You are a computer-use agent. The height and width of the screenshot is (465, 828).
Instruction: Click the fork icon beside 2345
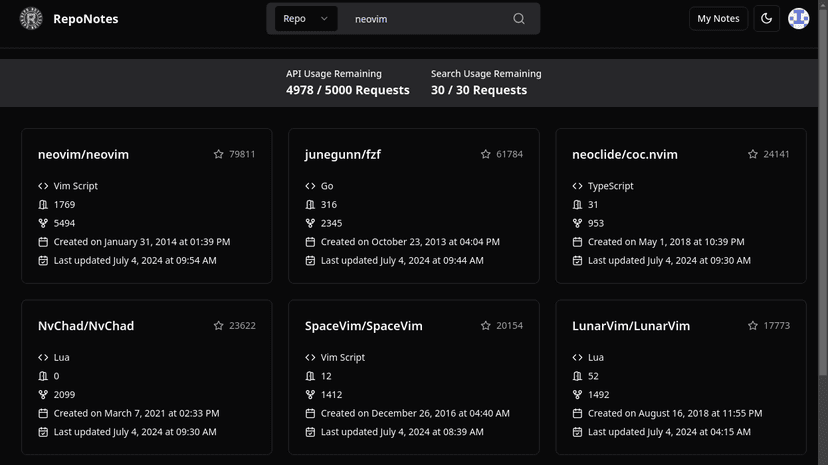point(310,223)
